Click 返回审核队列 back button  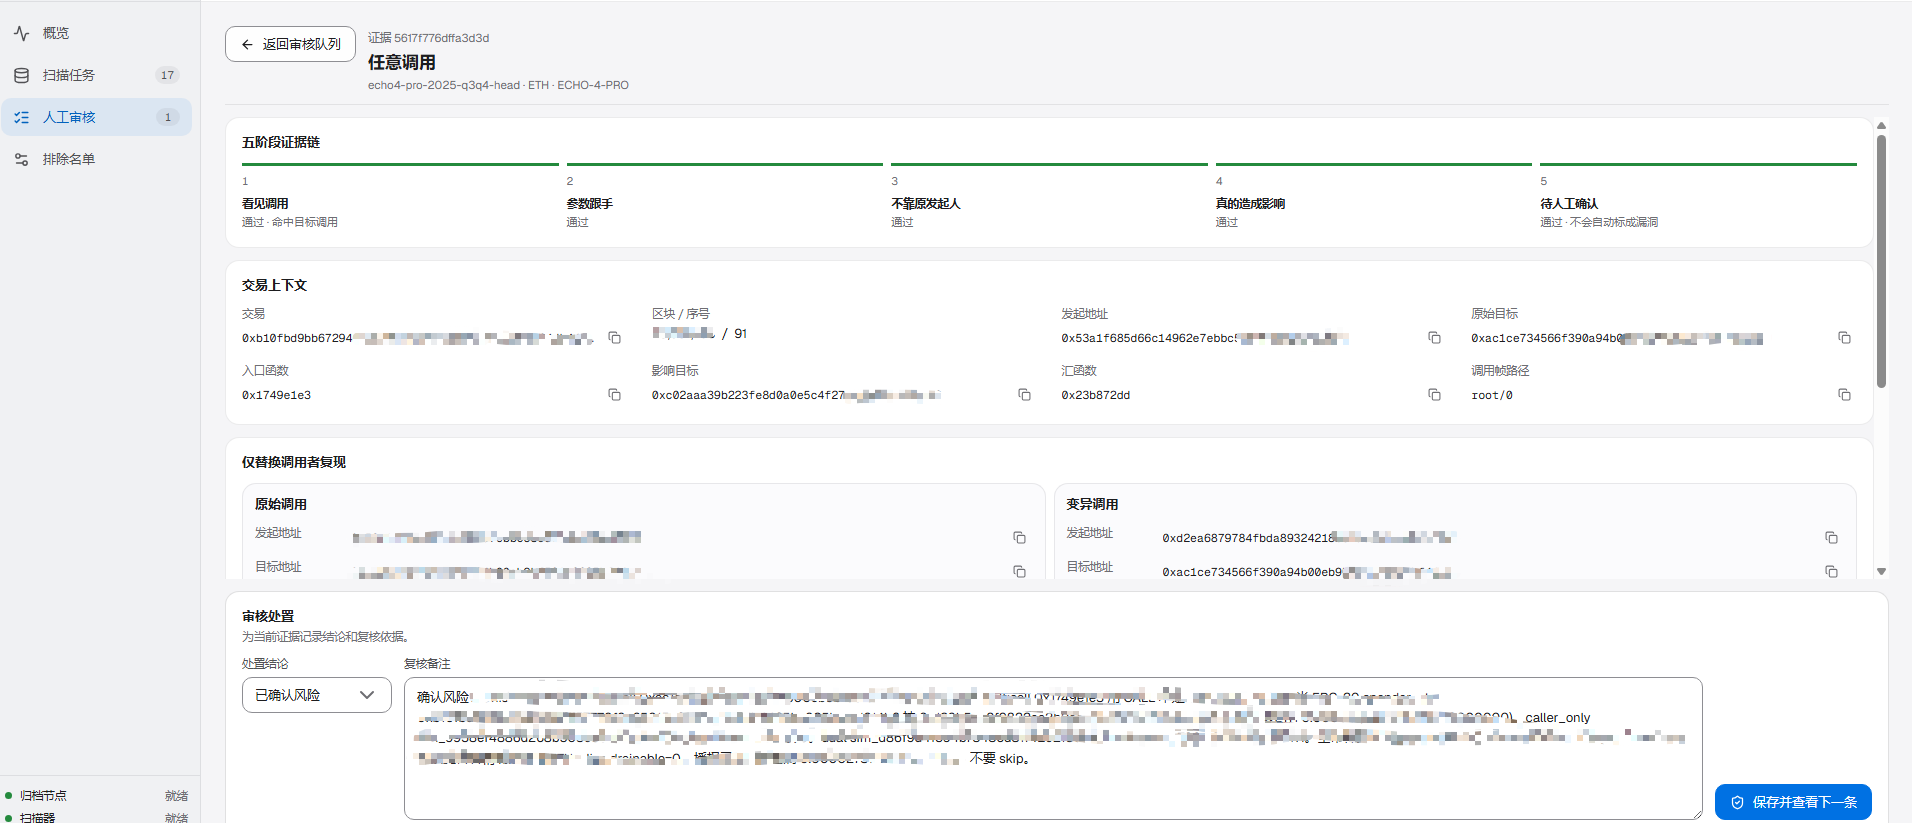tap(290, 44)
